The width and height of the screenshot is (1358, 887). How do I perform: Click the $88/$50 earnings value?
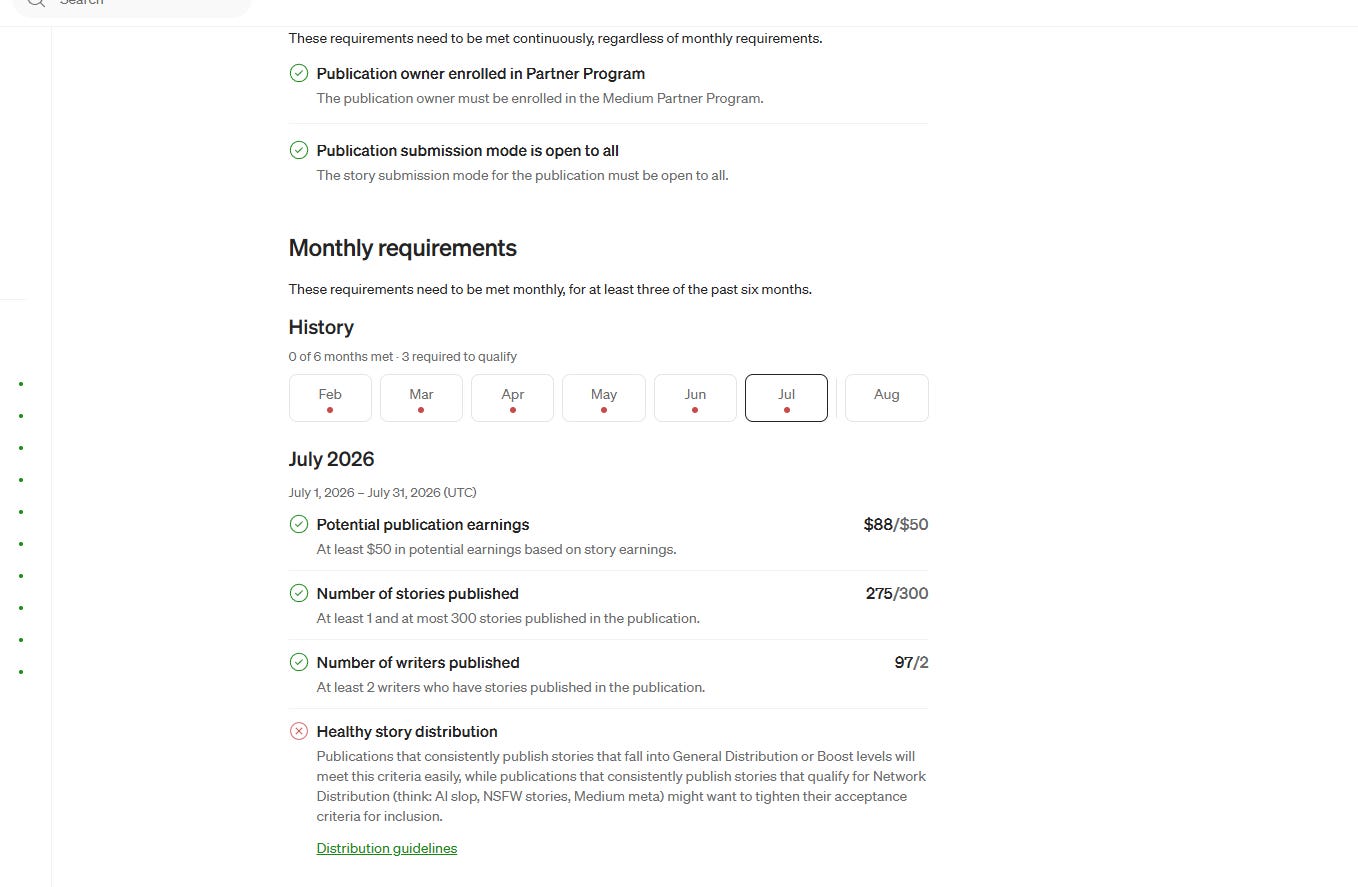coord(896,524)
